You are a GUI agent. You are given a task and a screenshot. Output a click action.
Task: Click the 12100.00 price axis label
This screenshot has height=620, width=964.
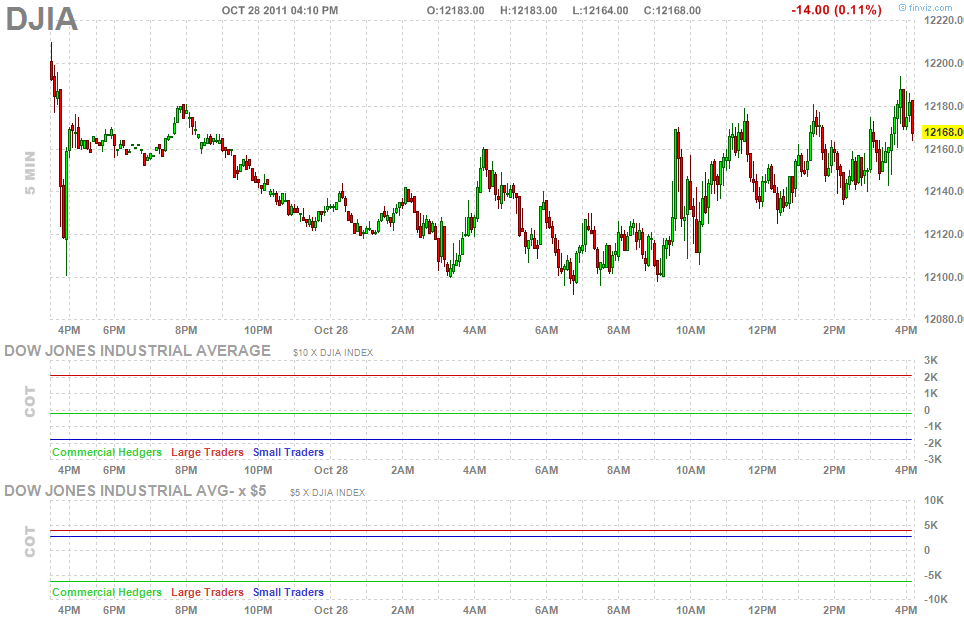coord(944,277)
